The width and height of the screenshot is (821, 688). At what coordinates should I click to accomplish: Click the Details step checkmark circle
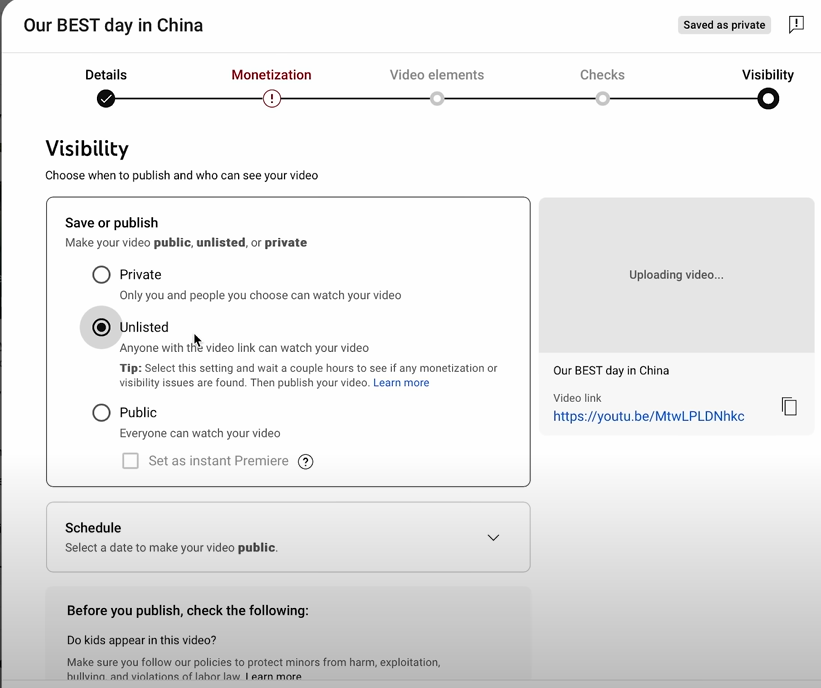106,98
